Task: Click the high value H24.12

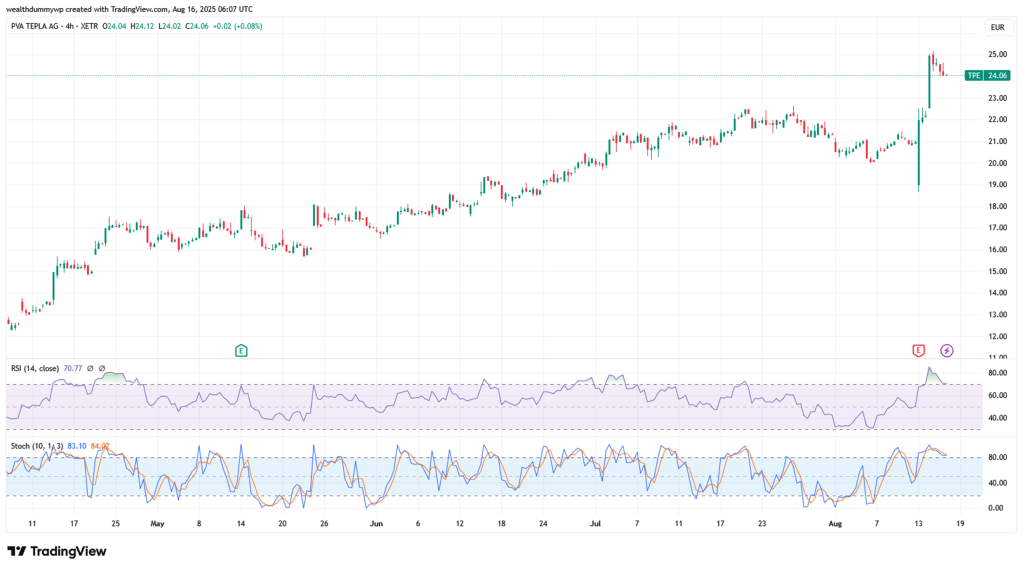Action: pyautogui.click(x=142, y=26)
